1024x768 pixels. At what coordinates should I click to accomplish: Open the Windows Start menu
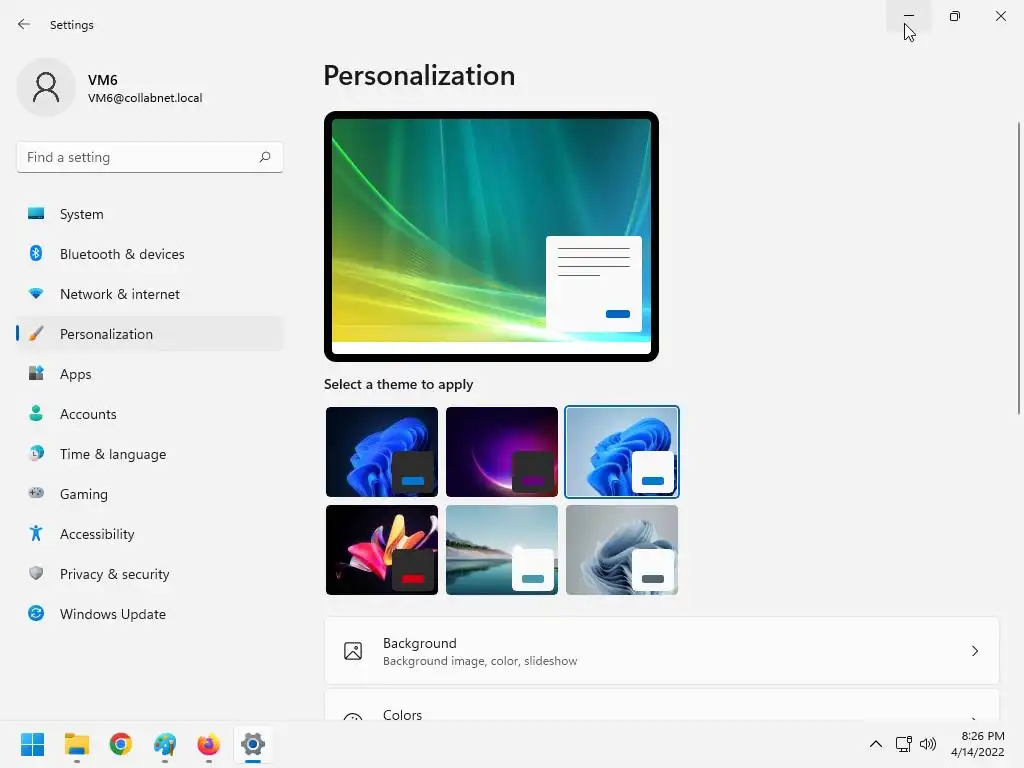(32, 744)
